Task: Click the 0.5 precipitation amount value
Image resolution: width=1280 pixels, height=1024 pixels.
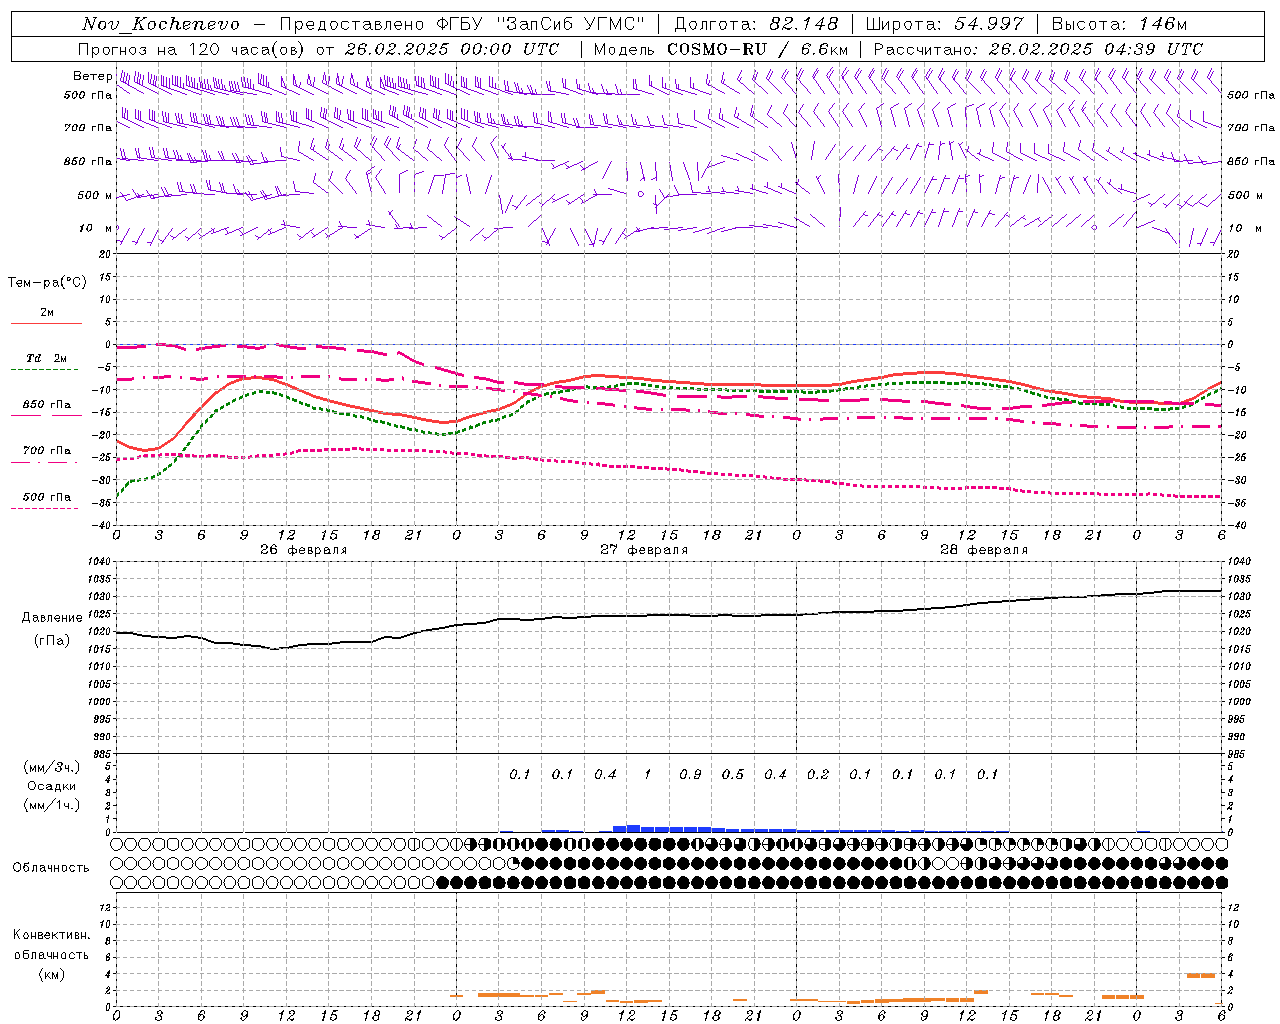Action: tap(733, 775)
